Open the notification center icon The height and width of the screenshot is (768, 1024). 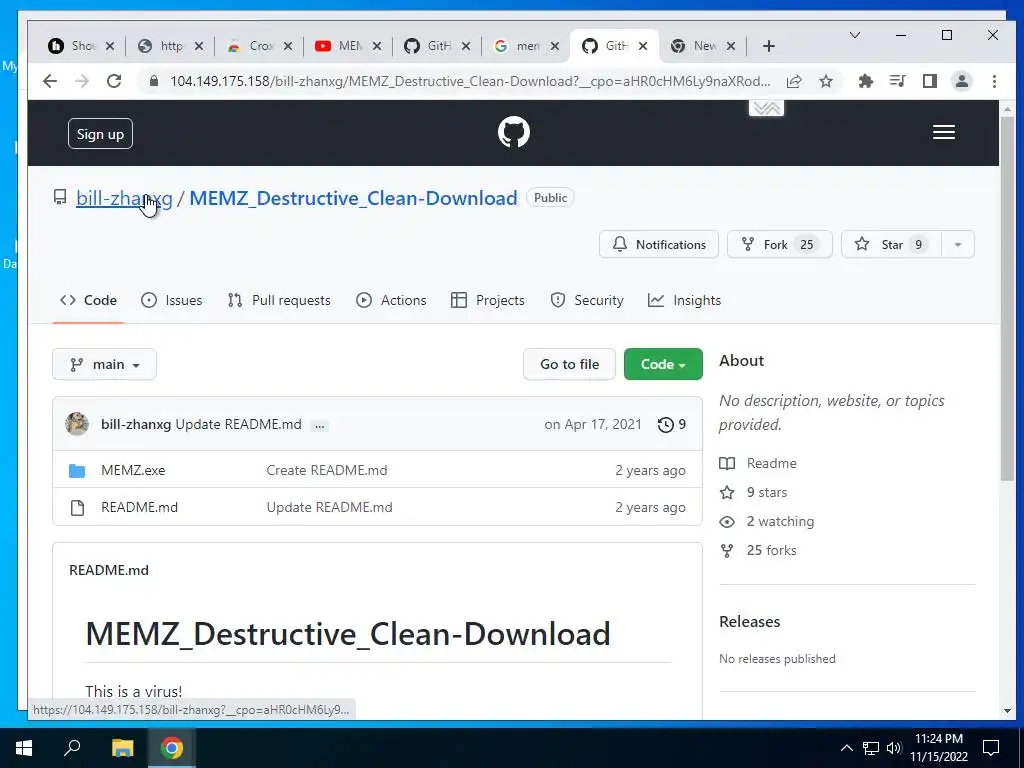point(991,748)
